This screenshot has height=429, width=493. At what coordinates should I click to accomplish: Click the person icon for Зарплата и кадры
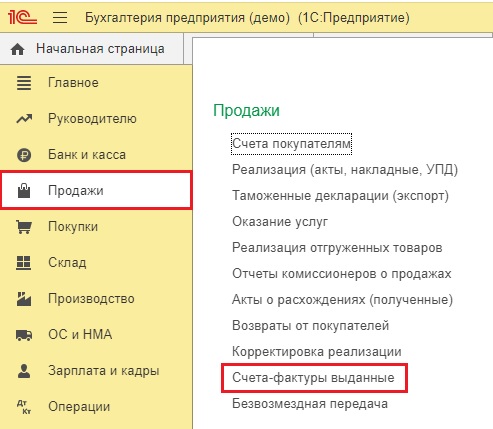[x=24, y=371]
